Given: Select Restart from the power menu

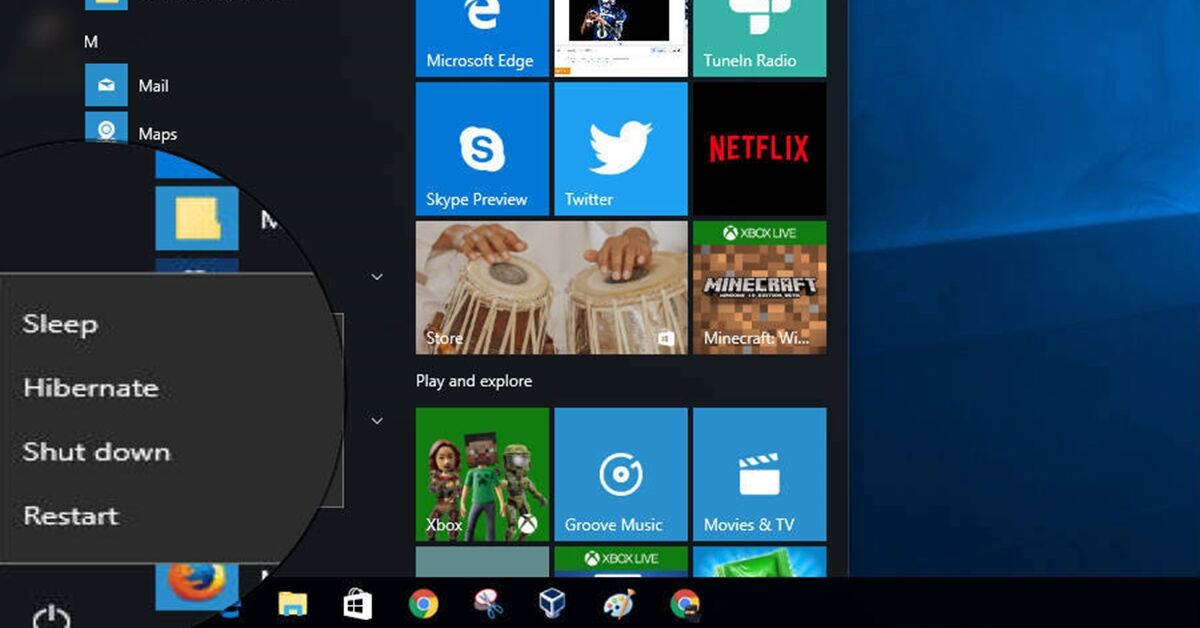Looking at the screenshot, I should pos(71,516).
